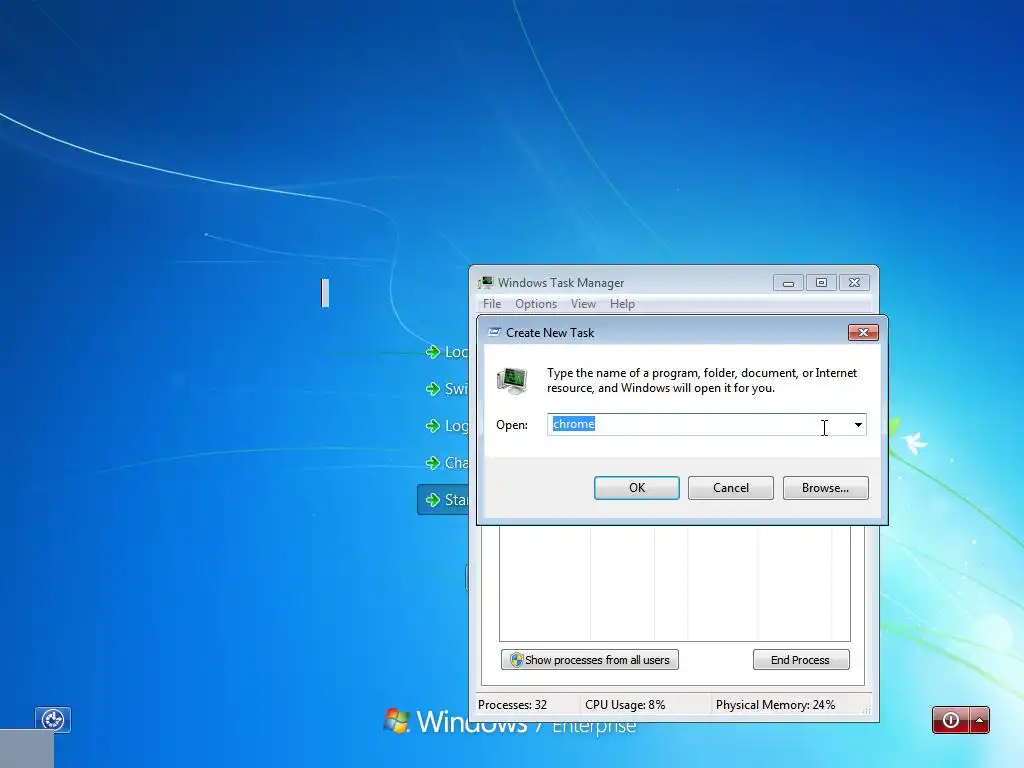Viewport: 1024px width, 768px height.
Task: Click the shield icon on Show processes
Action: coord(517,660)
